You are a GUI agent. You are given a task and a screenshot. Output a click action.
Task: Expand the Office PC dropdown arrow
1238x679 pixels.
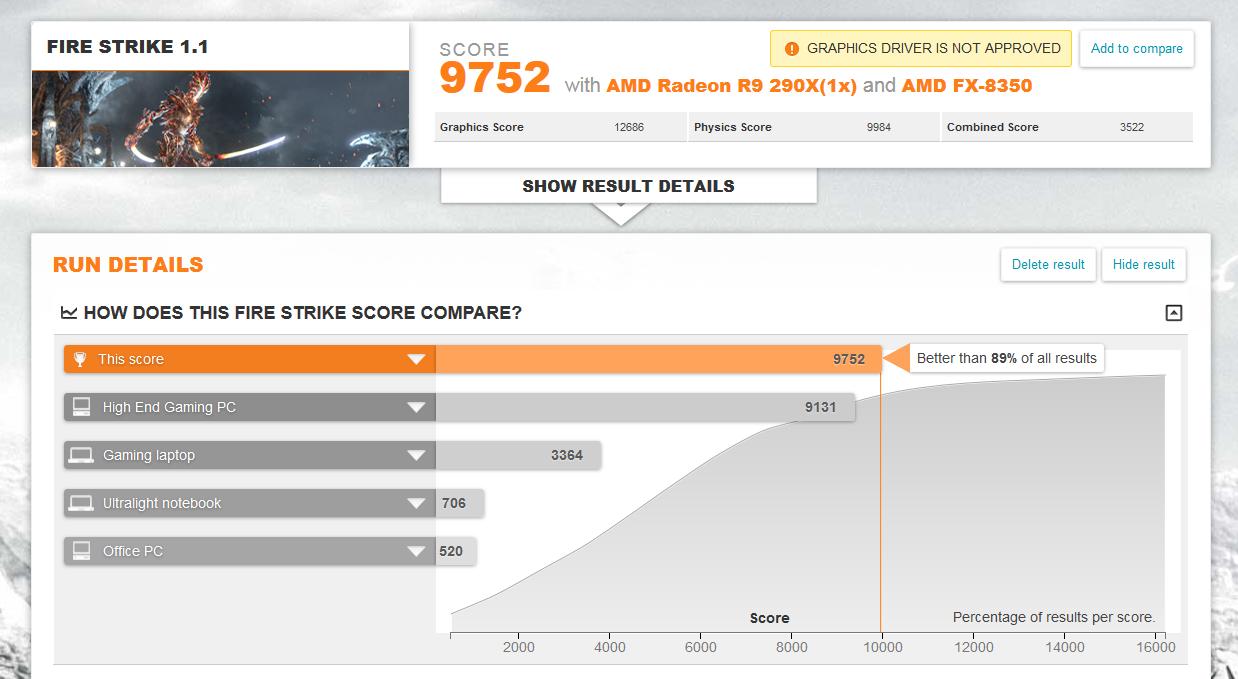[x=417, y=552]
